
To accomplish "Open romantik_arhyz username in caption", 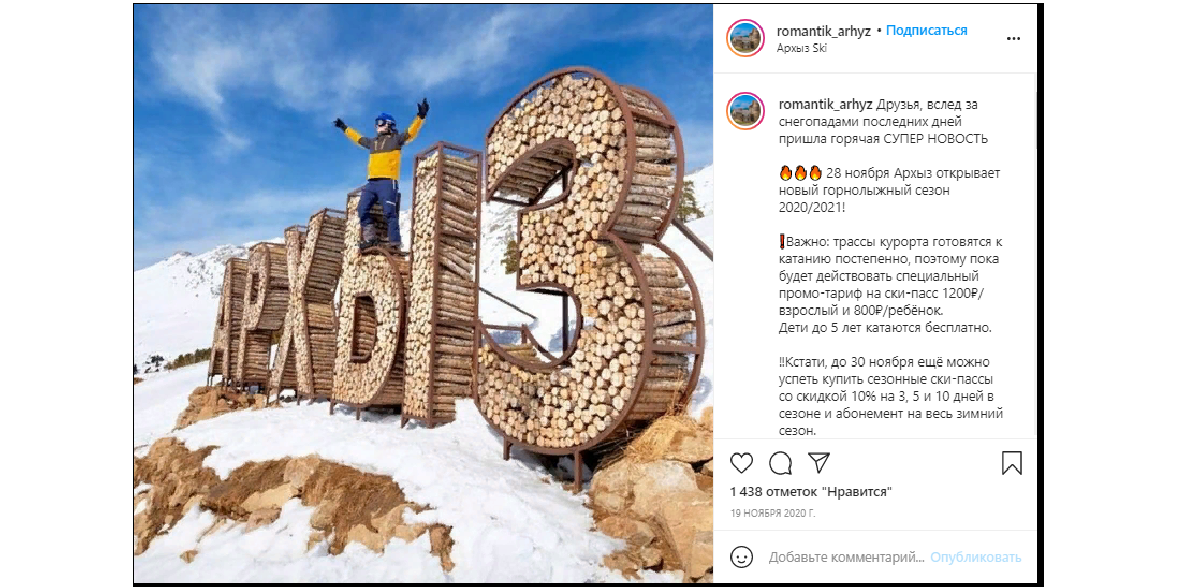I will coord(824,104).
